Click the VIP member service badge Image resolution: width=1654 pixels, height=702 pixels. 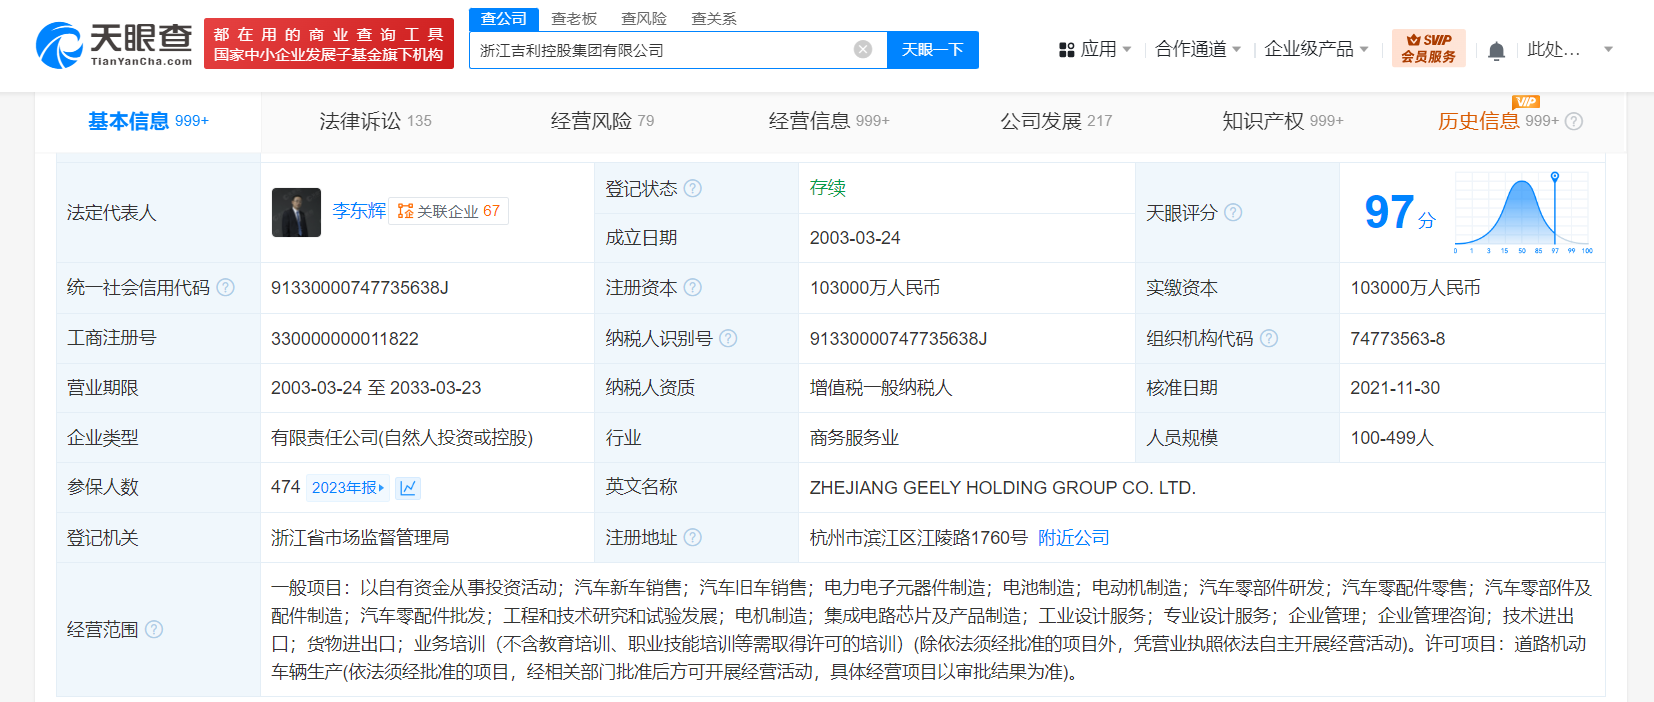[1428, 48]
